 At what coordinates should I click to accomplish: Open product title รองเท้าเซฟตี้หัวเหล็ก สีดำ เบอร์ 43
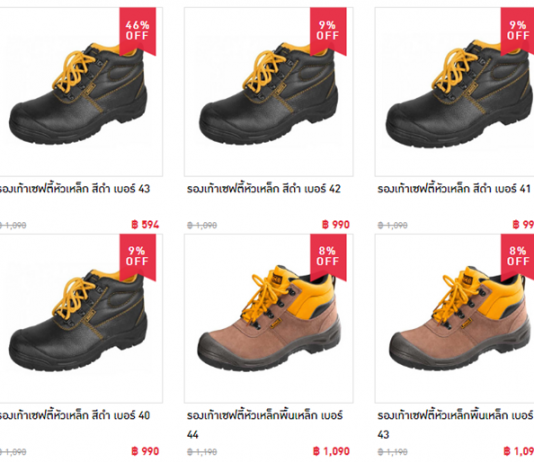75,189
